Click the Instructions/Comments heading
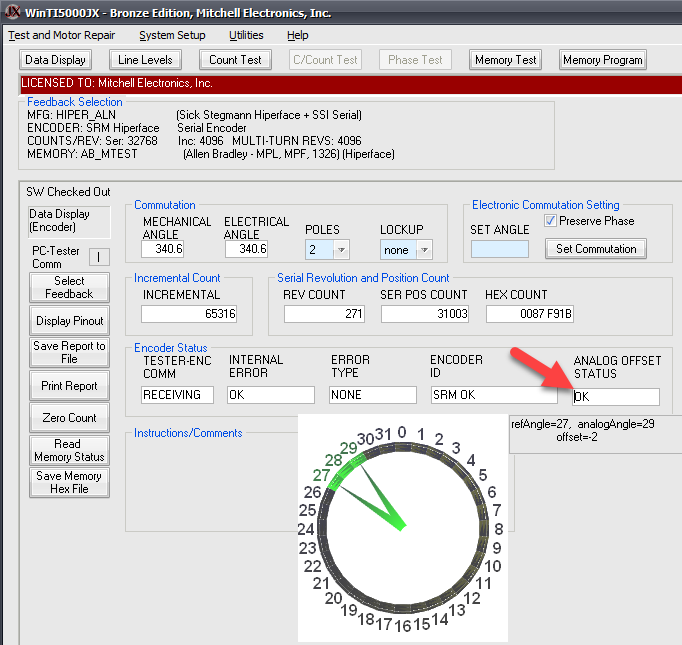Viewport: 682px width, 645px height. tap(188, 433)
